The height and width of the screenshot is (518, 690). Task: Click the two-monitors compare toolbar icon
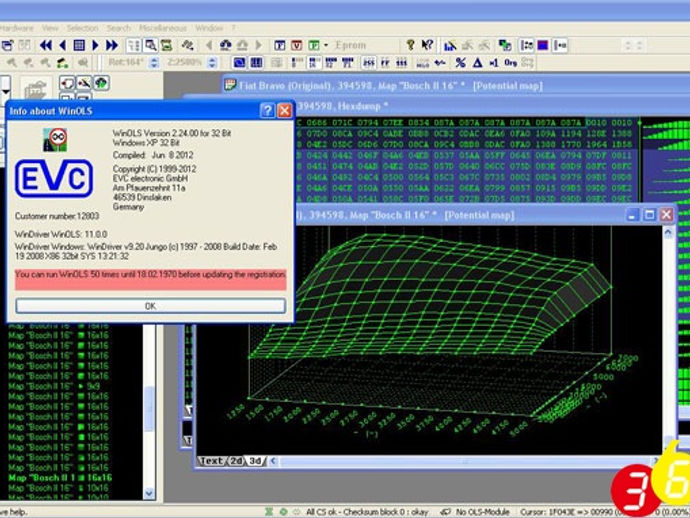[x=504, y=45]
